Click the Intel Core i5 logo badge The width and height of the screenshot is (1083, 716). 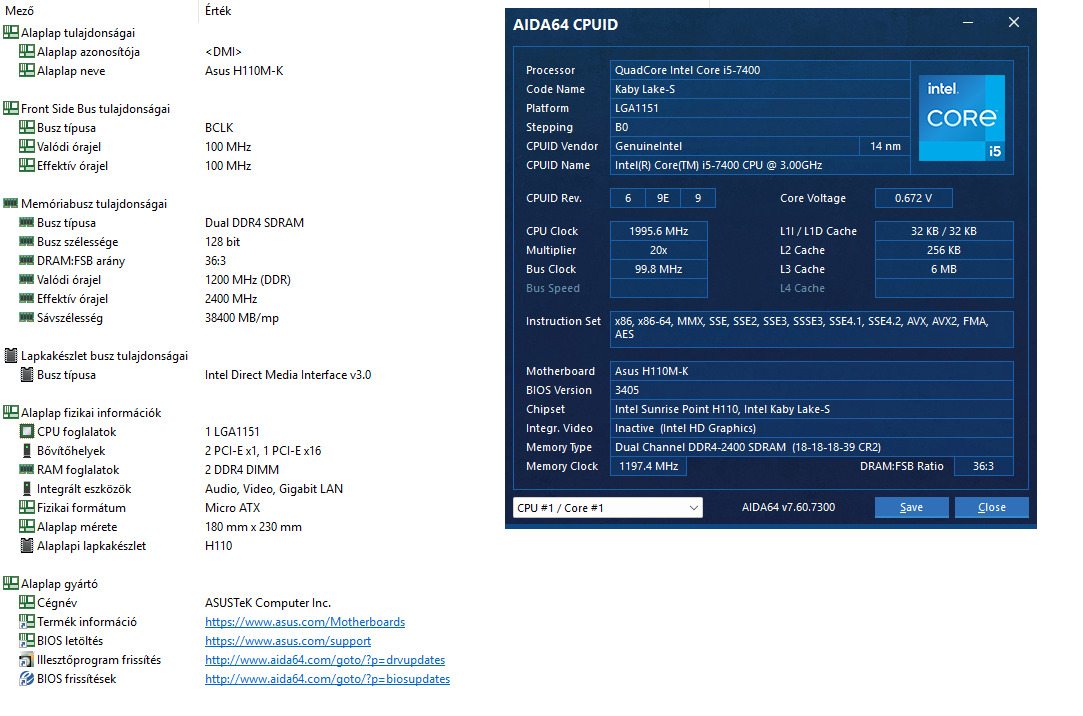click(x=961, y=117)
